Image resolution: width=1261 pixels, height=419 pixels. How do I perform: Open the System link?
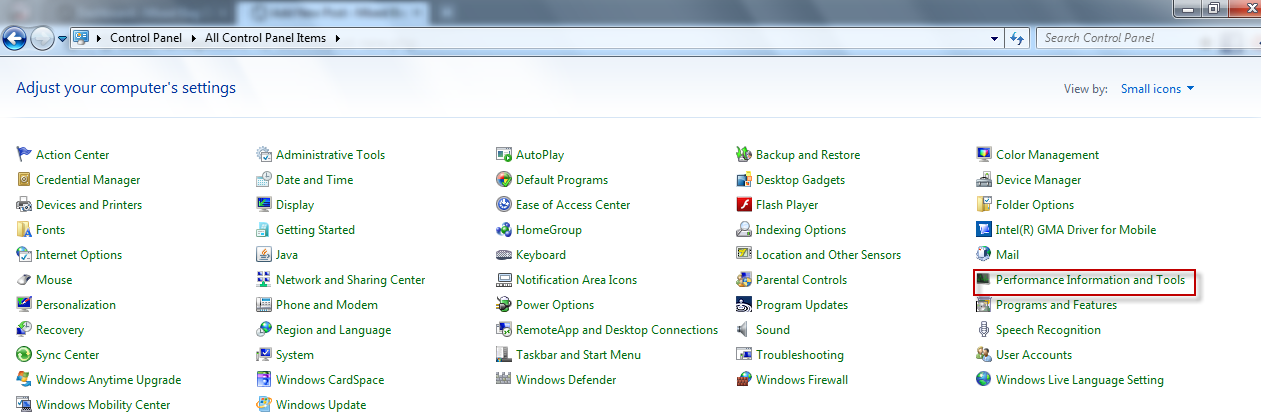(295, 355)
